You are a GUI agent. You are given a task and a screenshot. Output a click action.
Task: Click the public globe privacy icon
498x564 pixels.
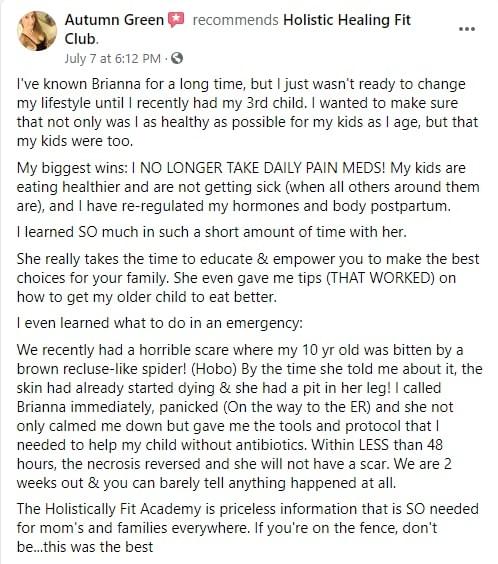(x=177, y=58)
